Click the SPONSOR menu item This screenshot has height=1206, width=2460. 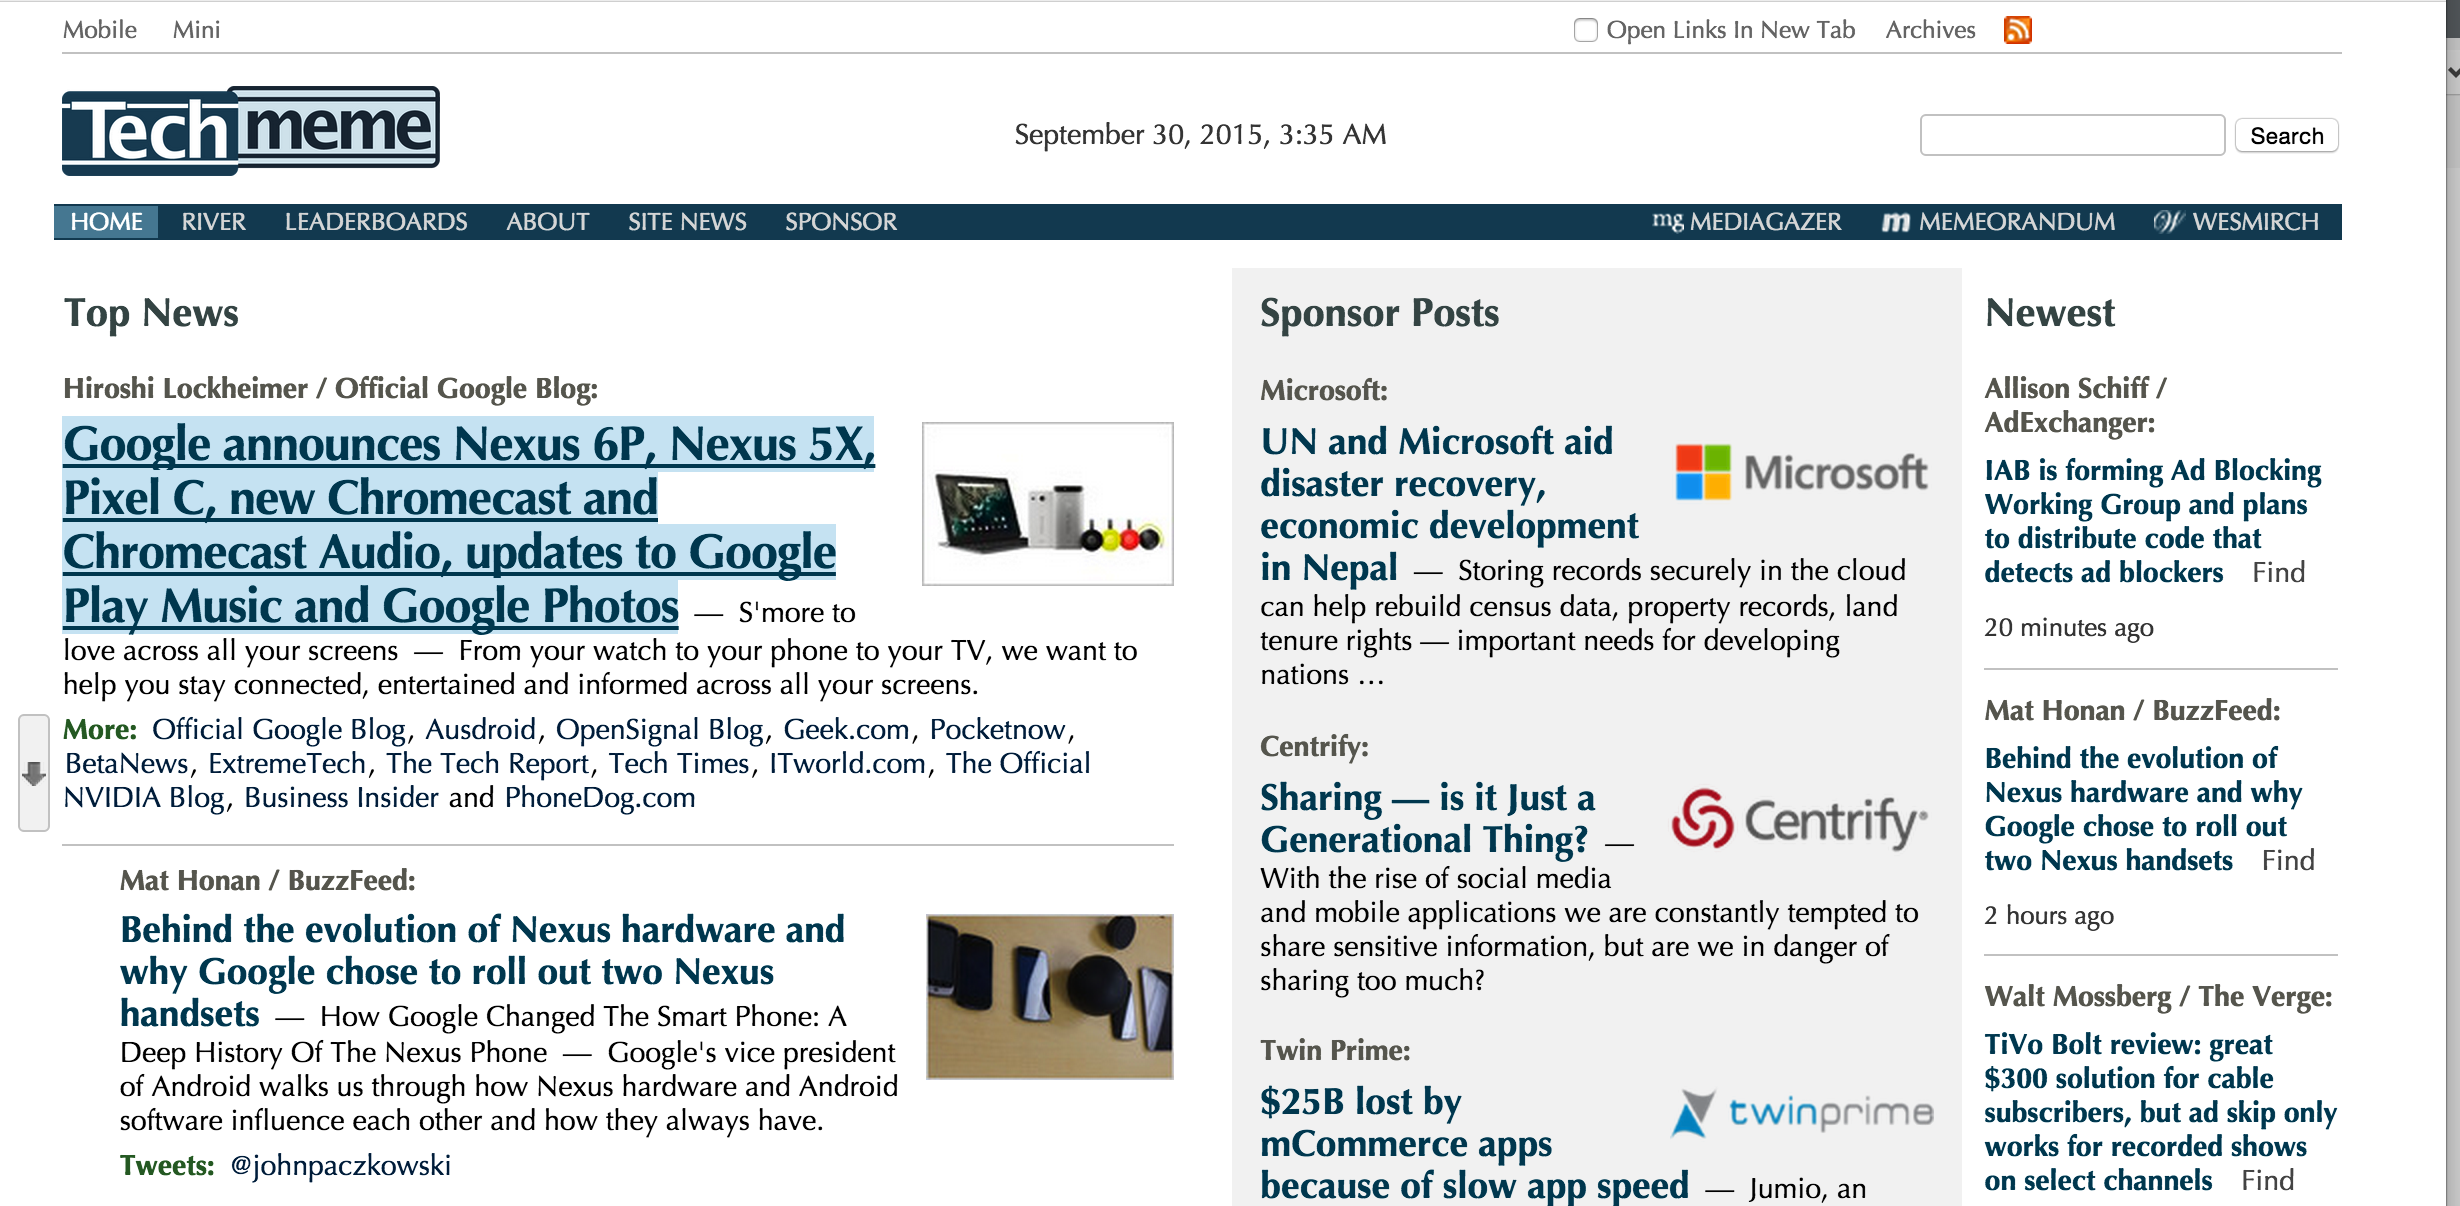tap(839, 221)
